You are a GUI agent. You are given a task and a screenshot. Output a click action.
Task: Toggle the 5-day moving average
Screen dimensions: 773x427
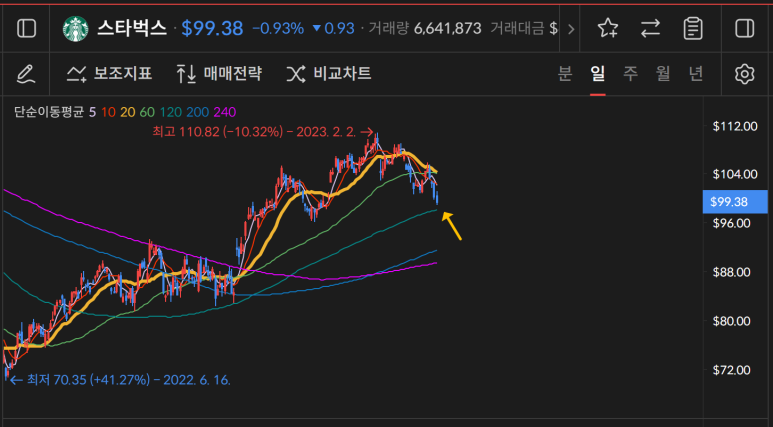point(92,112)
